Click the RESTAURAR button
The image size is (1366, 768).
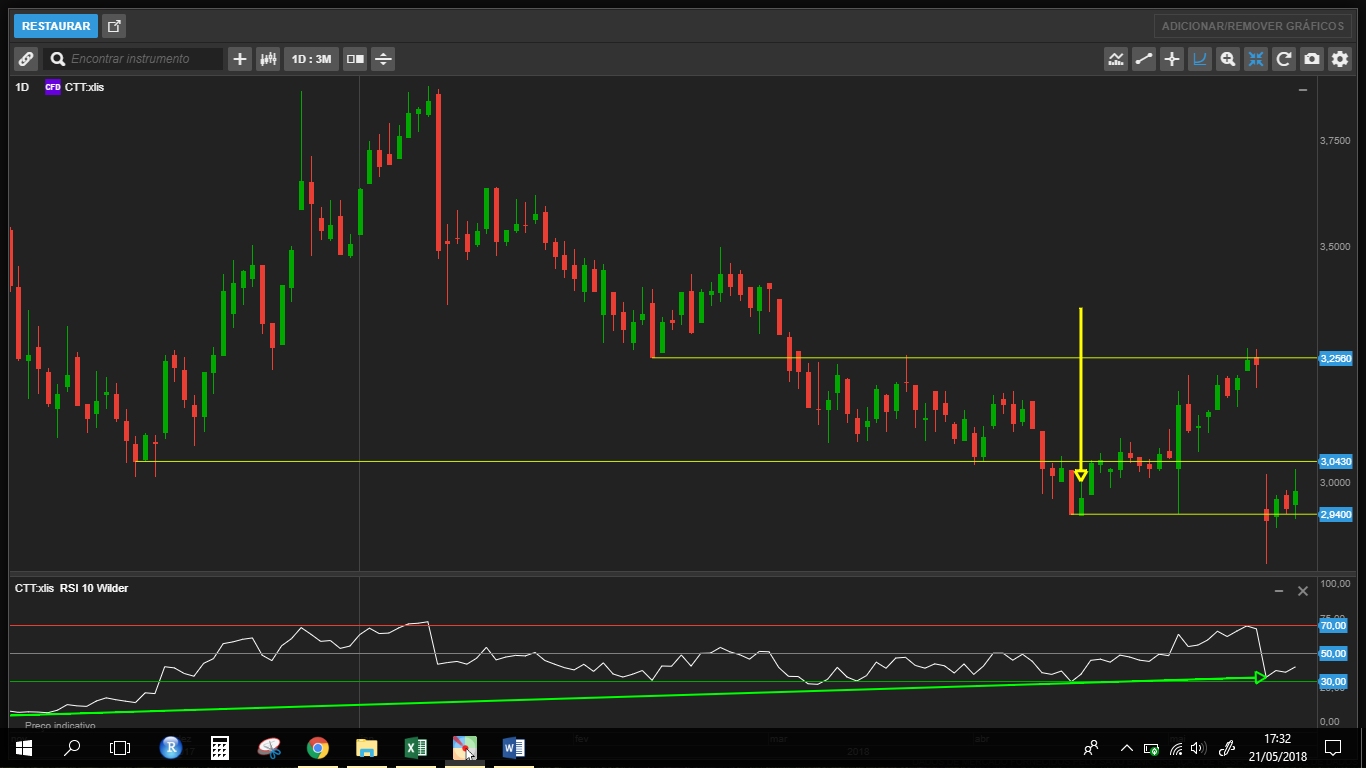click(56, 26)
